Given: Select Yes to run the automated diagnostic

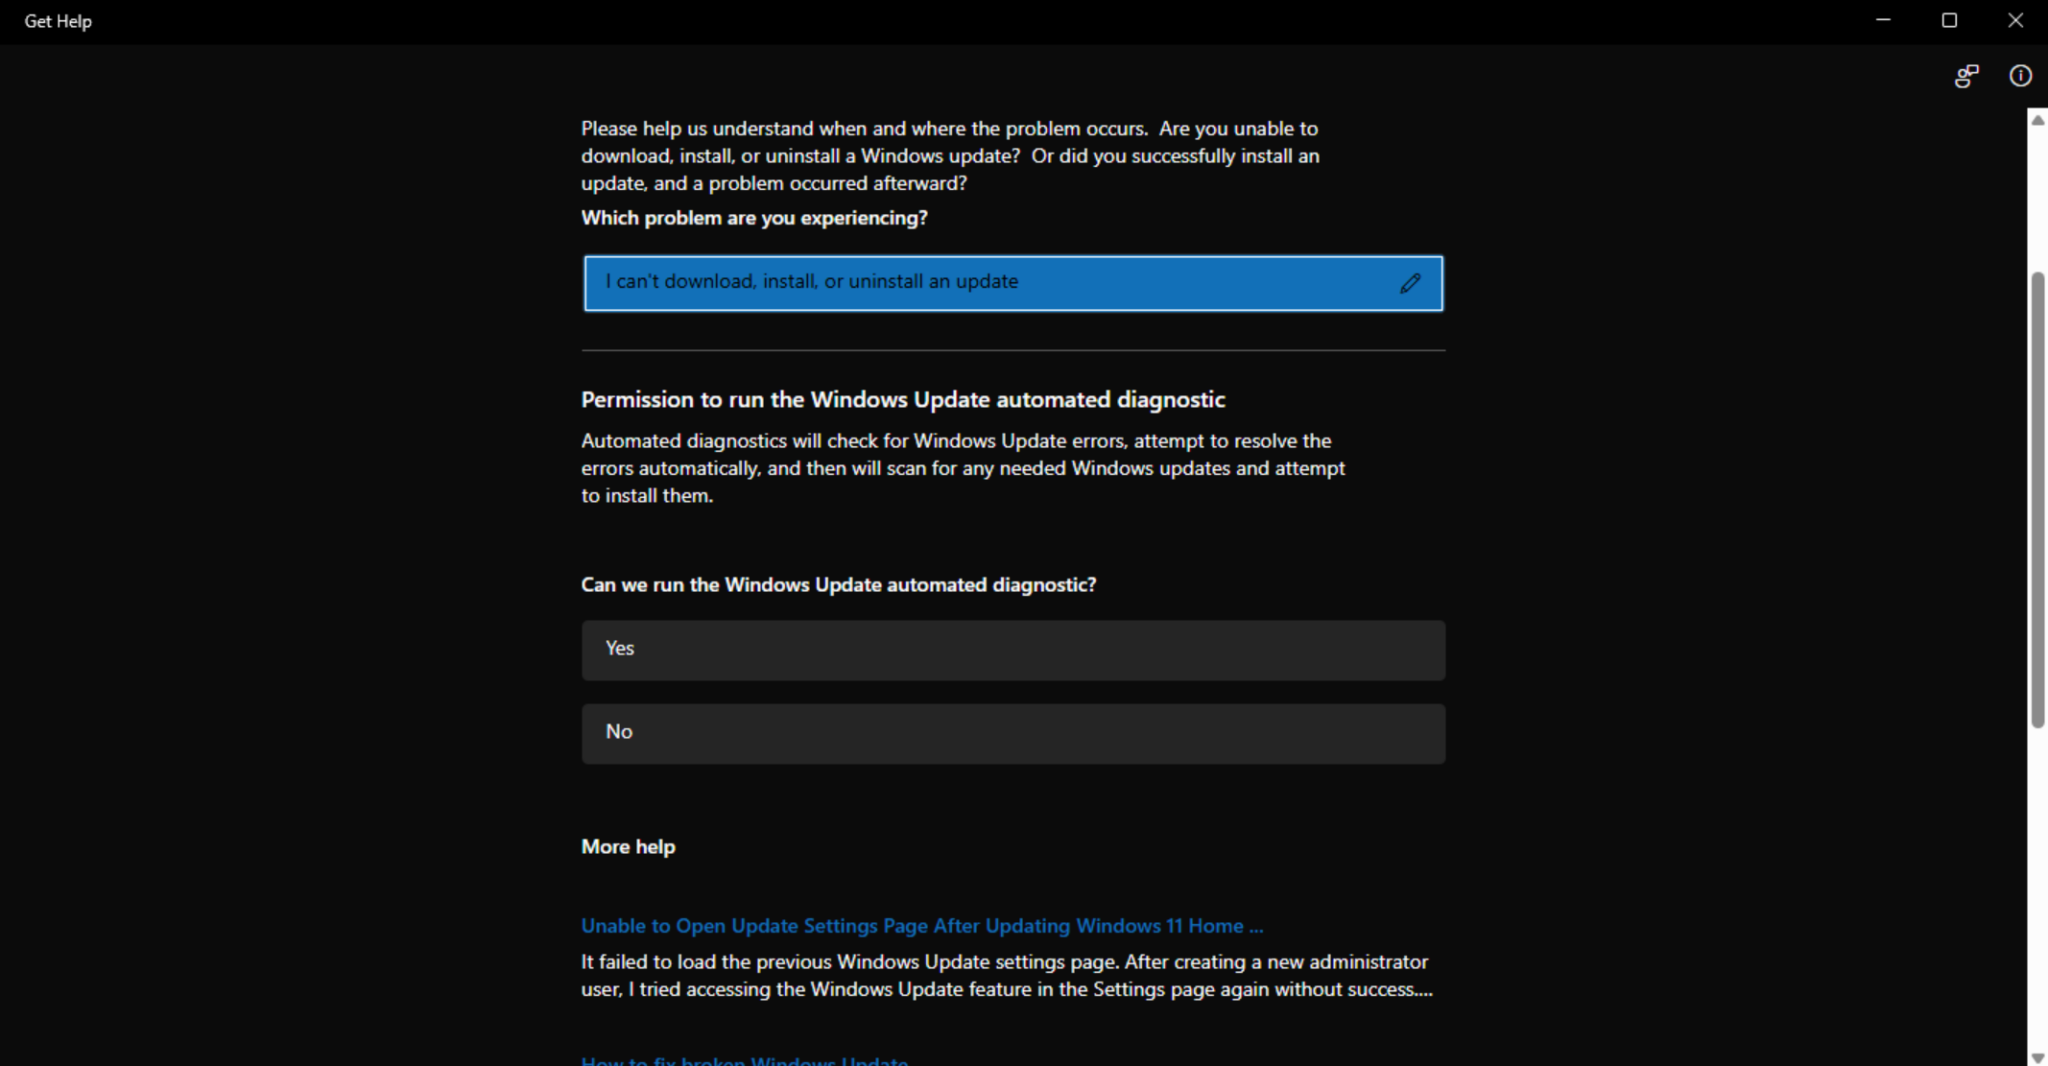Looking at the screenshot, I should [1012, 649].
